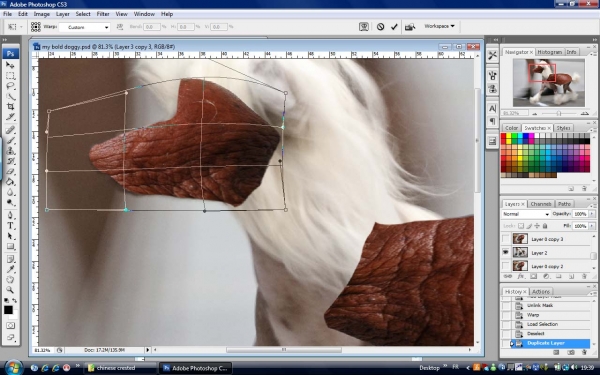Open the layer style fx menu
The width and height of the screenshot is (600, 375).
click(520, 276)
